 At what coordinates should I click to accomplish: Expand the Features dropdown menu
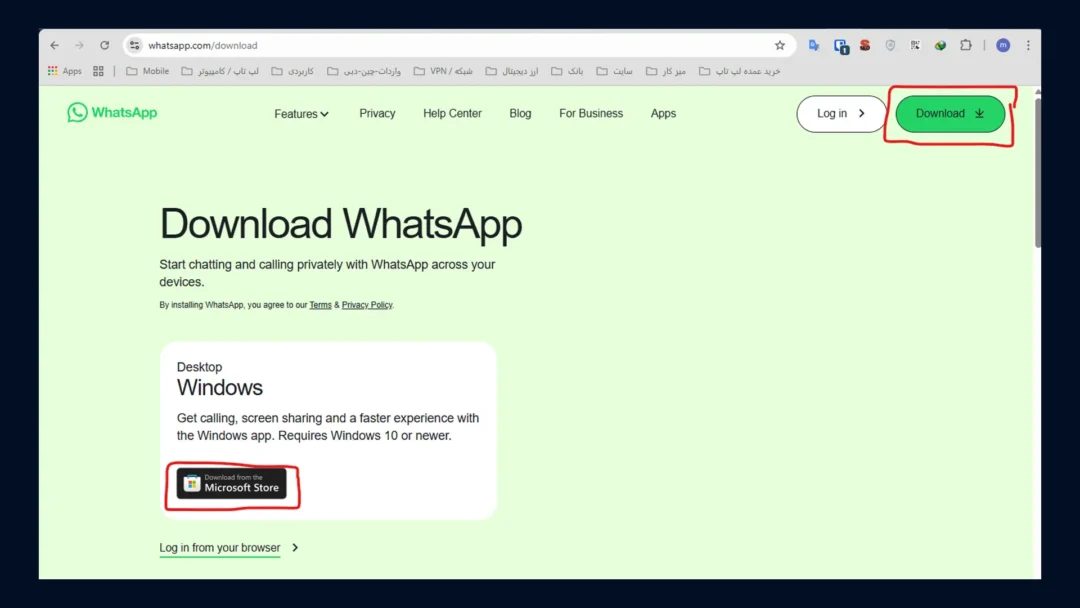point(301,114)
